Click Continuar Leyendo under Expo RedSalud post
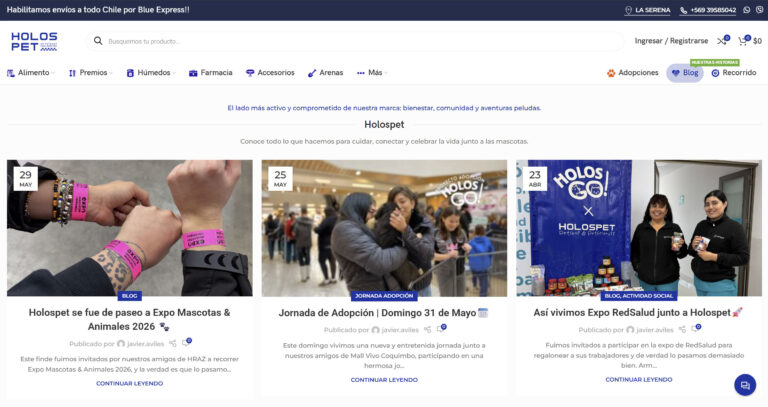 (x=639, y=380)
